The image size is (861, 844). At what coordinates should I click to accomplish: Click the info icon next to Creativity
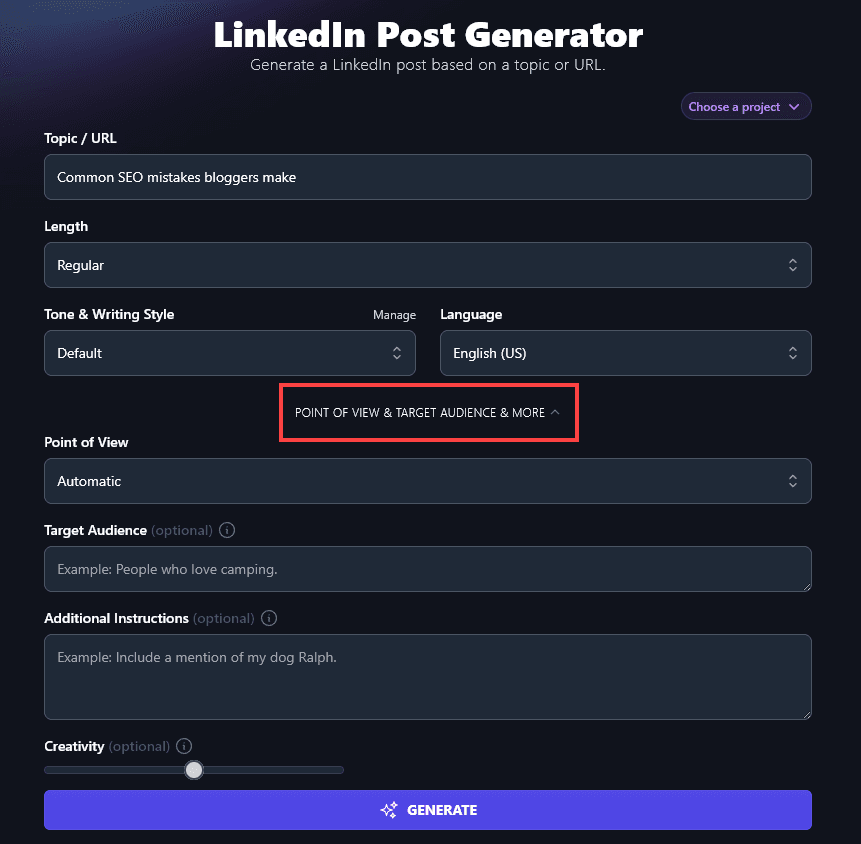183,746
